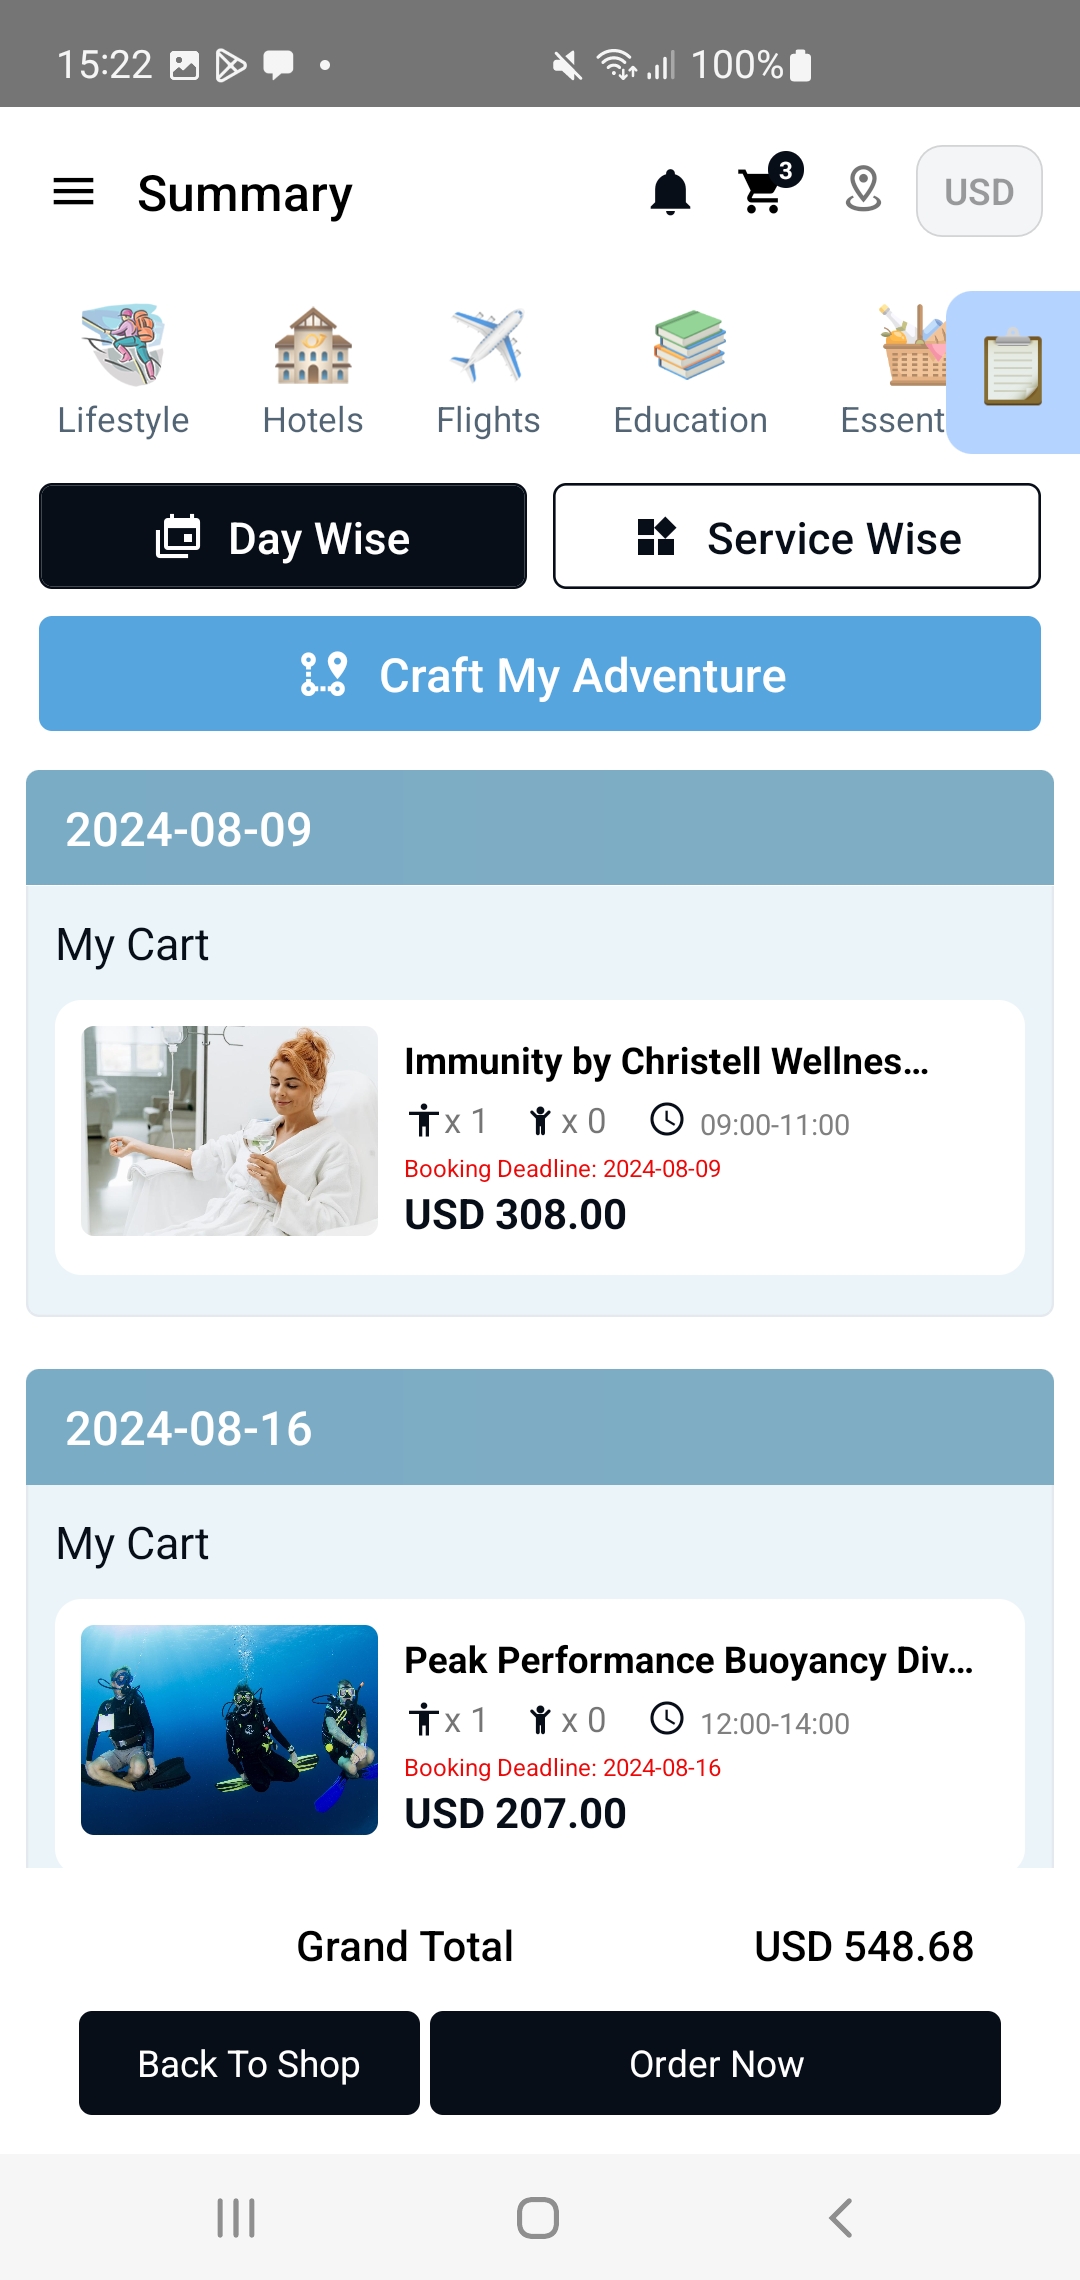Screen dimensions: 1080x2280
Task: Open the shopping cart with 3 items
Action: pos(765,190)
